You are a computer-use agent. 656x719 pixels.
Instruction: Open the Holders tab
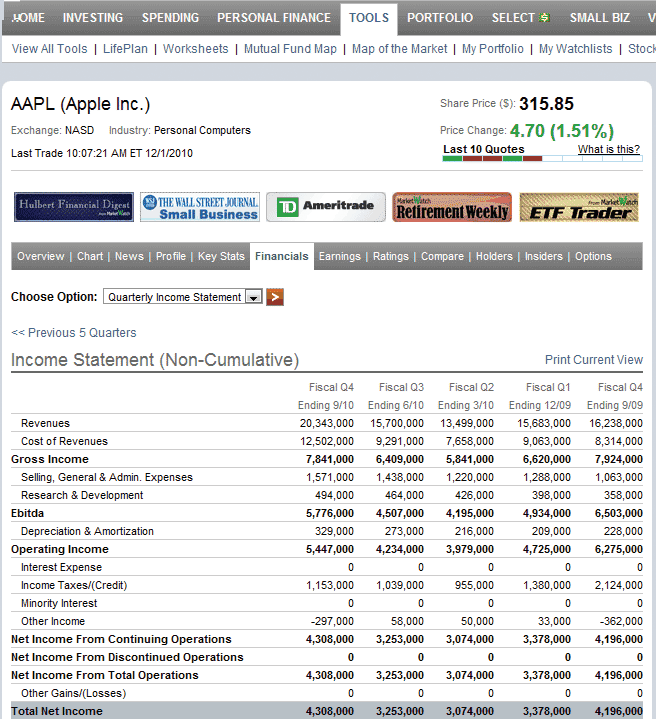coord(494,257)
